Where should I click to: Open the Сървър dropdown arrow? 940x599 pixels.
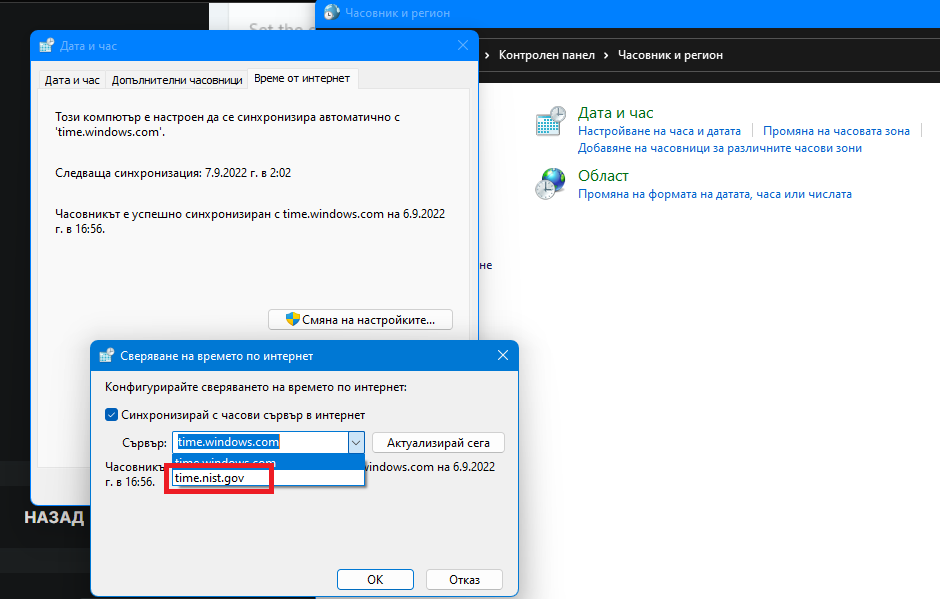[355, 443]
